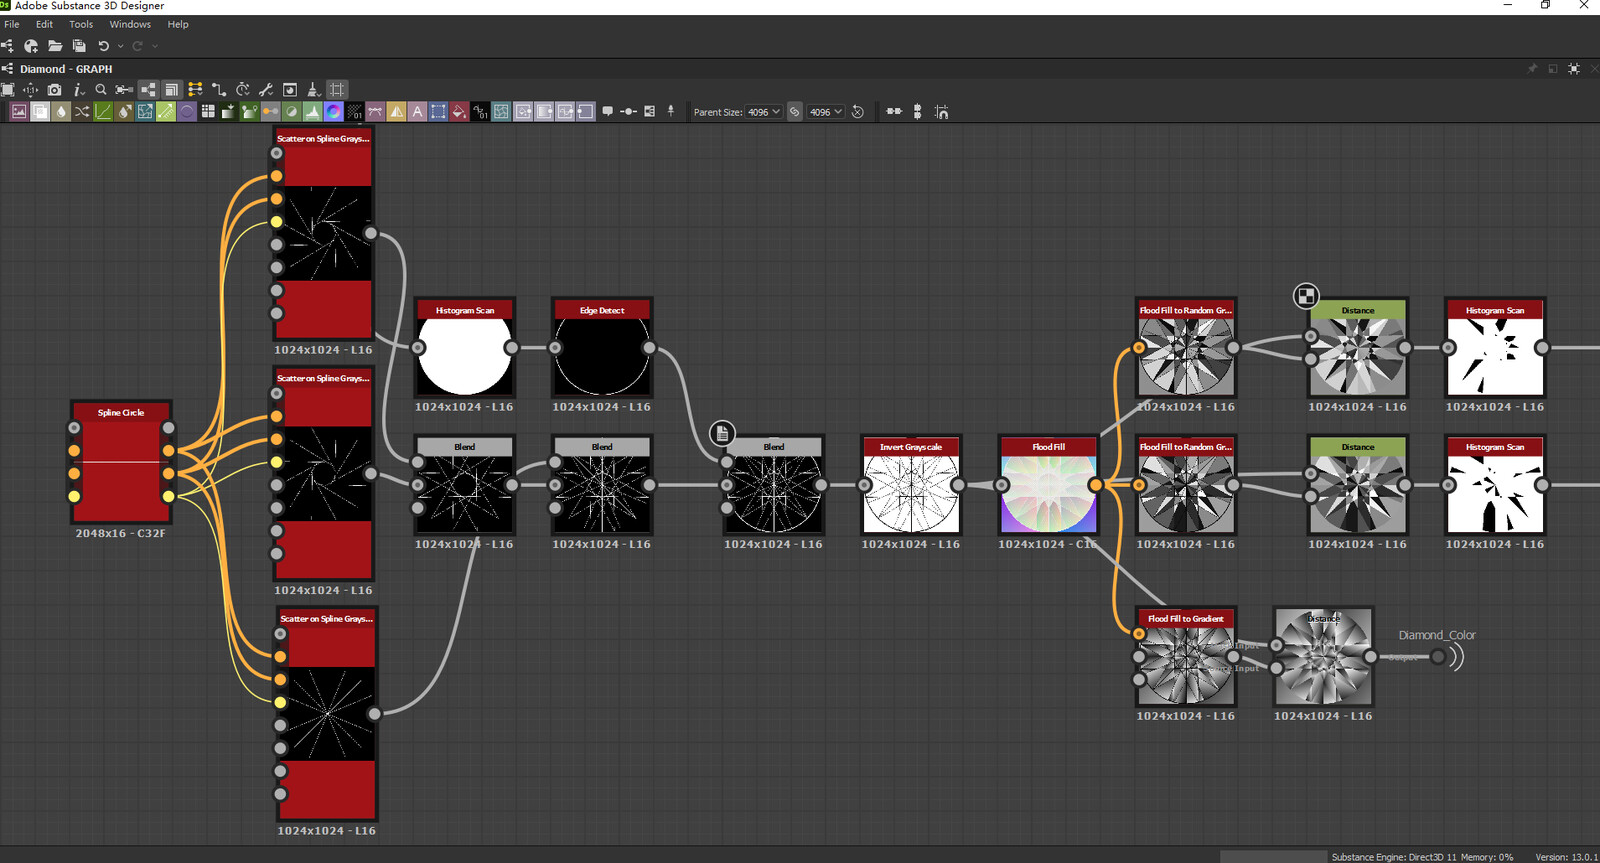Click the magnifier search icon in graph toolbar
This screenshot has width=1600, height=863.
click(100, 90)
